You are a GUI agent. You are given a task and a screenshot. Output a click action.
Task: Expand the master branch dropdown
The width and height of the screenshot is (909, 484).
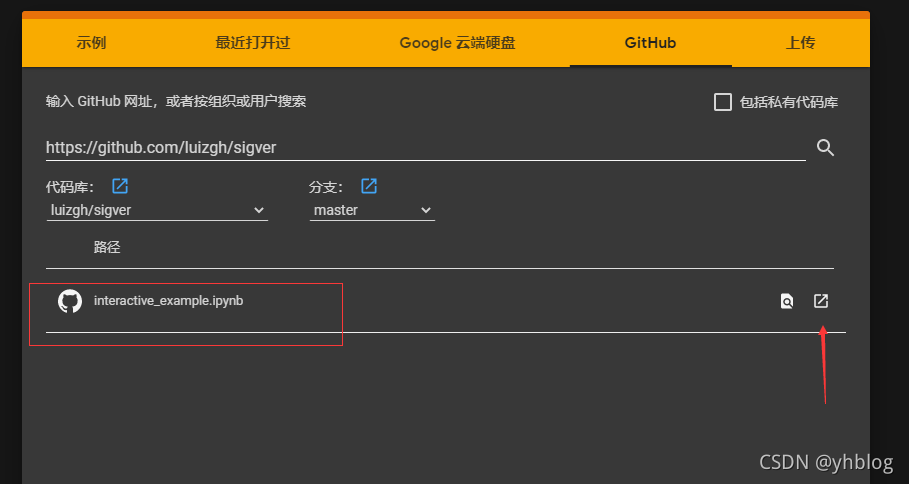click(x=372, y=210)
